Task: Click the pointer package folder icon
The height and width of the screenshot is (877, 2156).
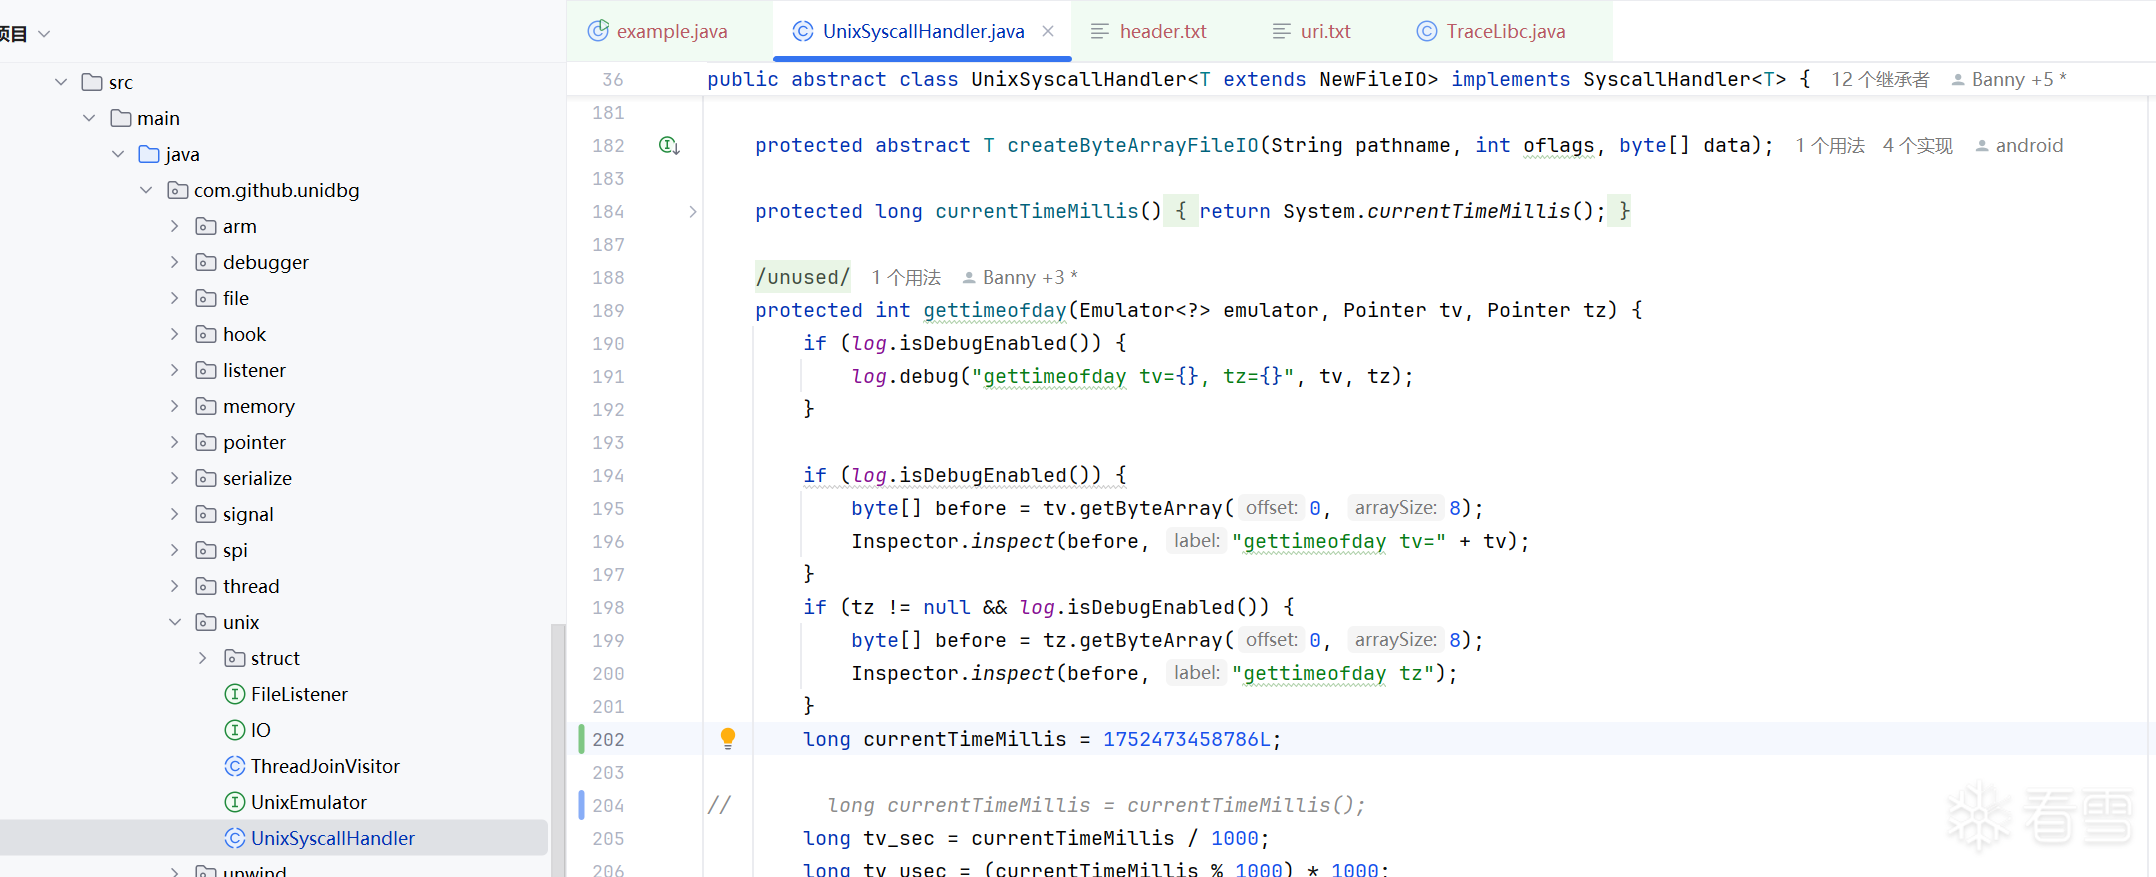Action: (x=206, y=442)
